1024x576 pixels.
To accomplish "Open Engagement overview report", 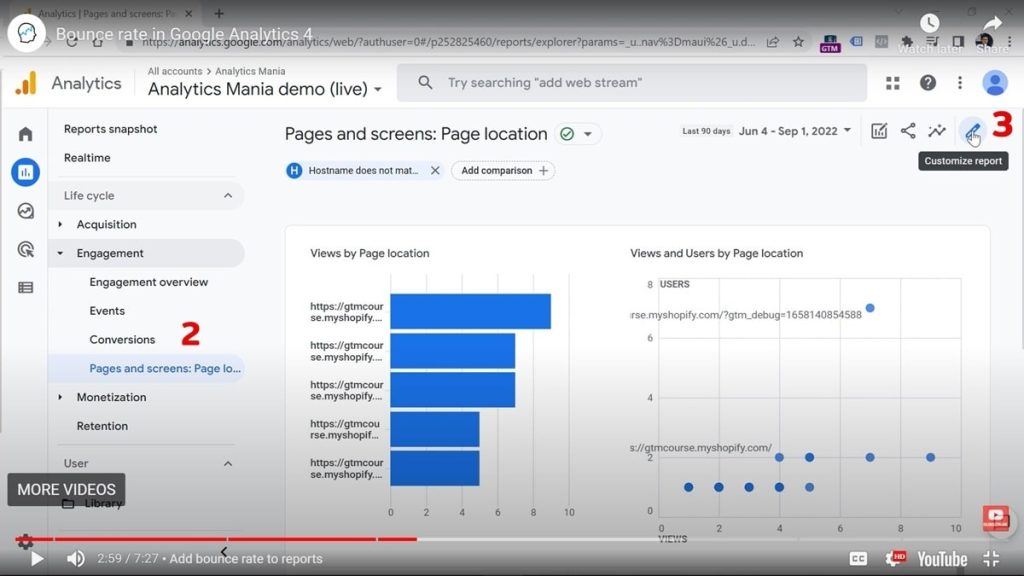I will tap(149, 282).
